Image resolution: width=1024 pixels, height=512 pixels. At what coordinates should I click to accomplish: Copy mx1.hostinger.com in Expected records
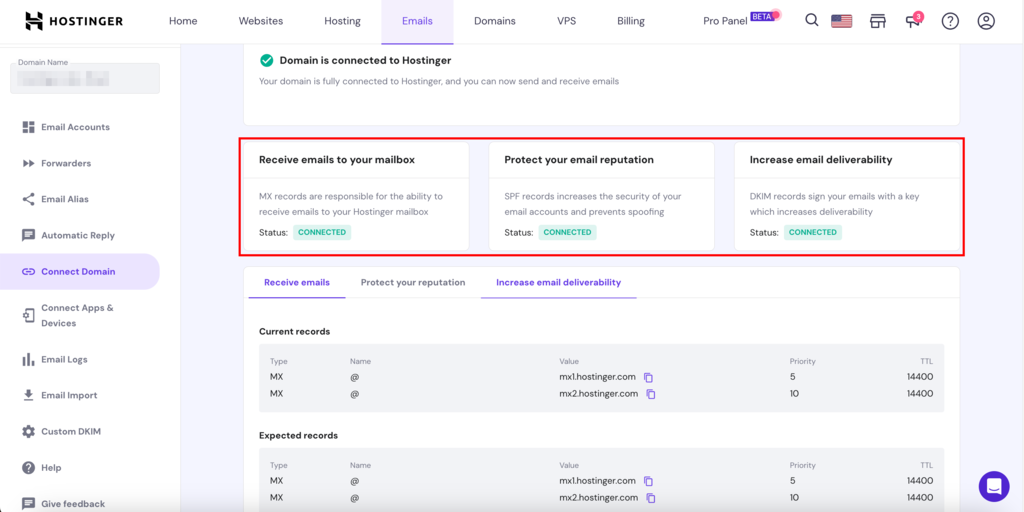649,482
